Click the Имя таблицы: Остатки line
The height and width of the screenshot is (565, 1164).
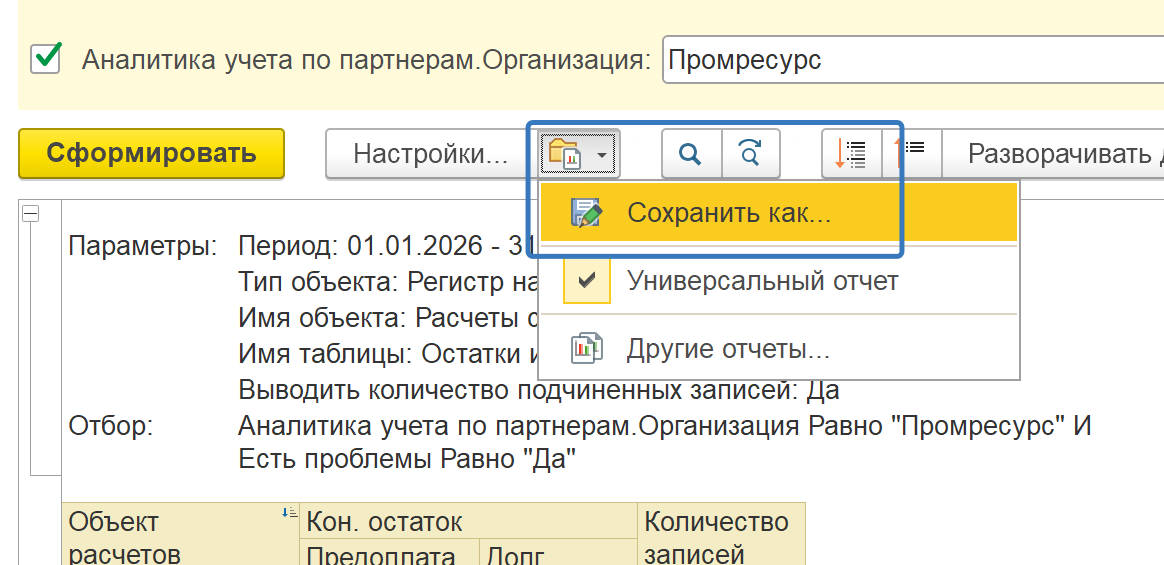point(386,353)
